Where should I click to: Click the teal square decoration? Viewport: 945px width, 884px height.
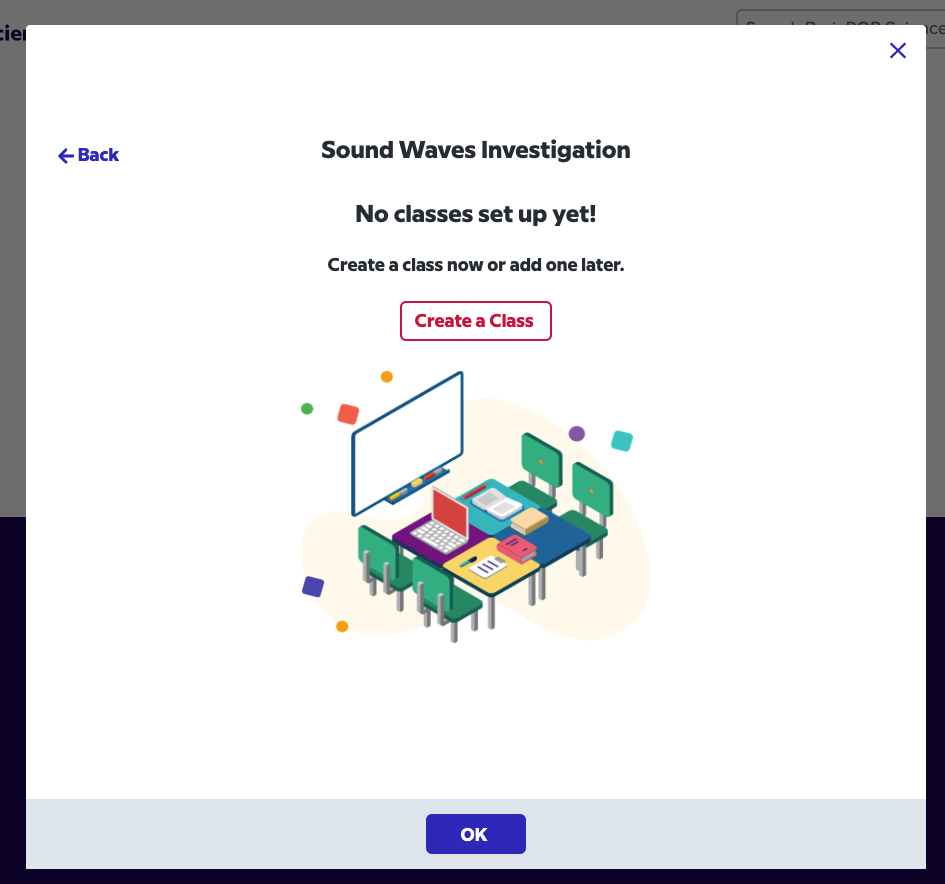pos(622,441)
